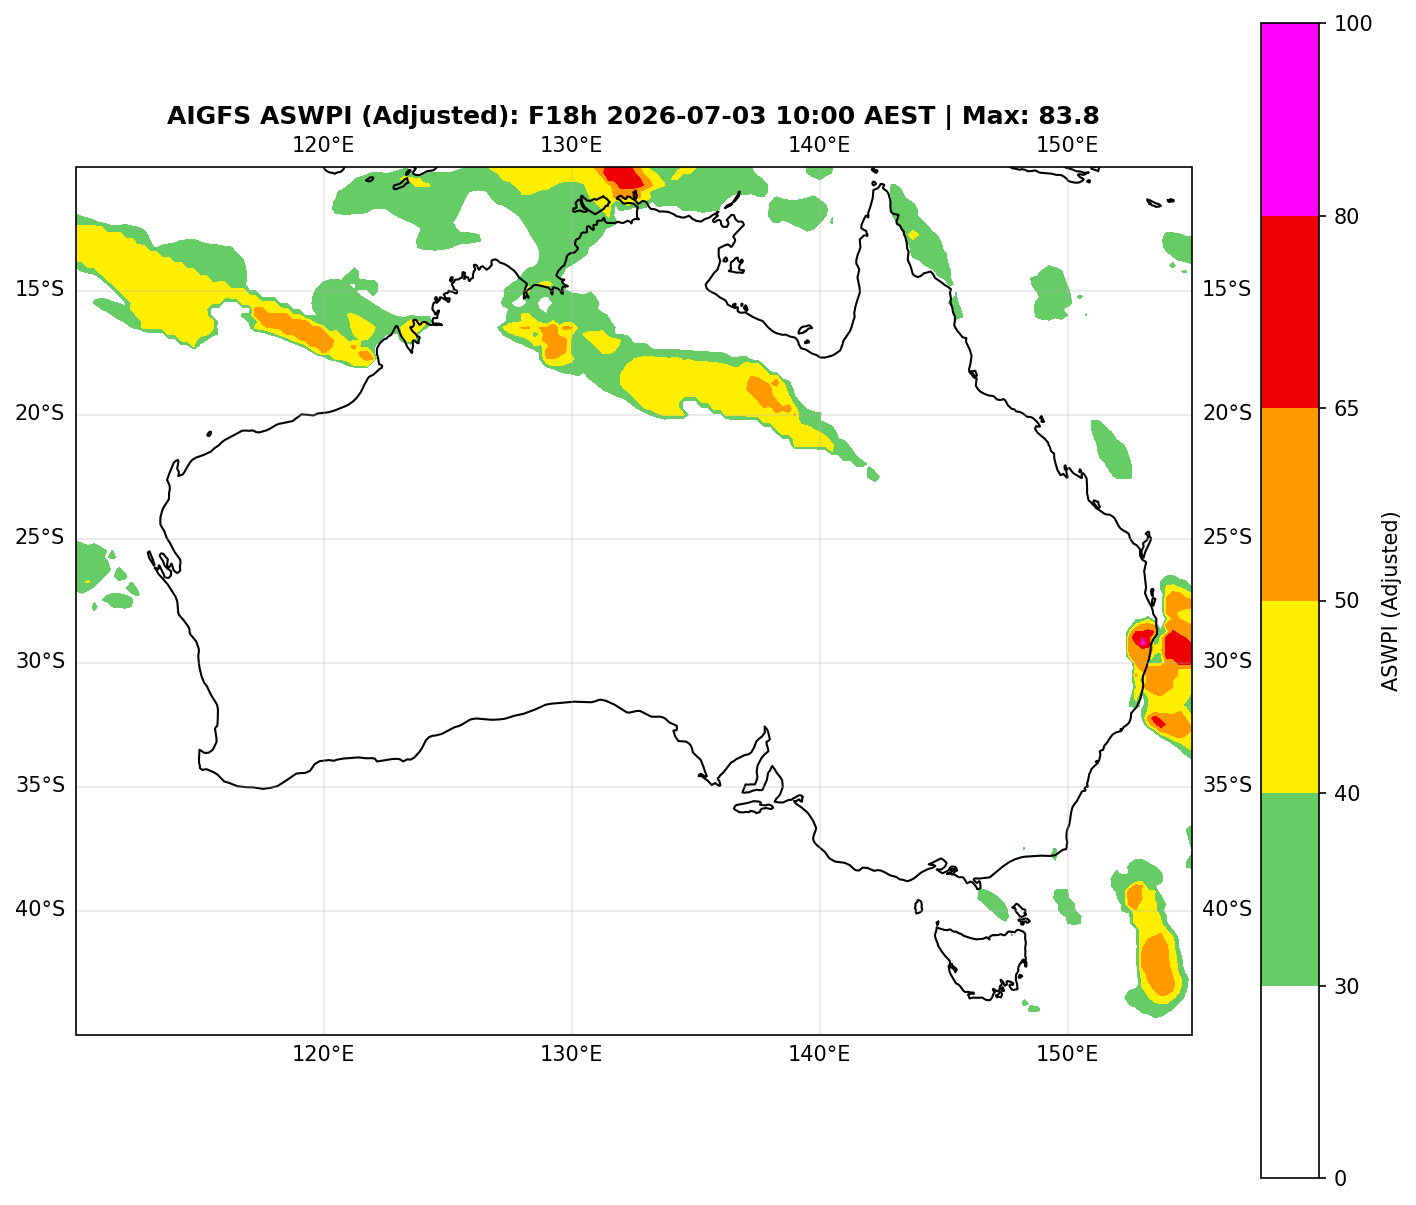
Task: Click the colorbar tick label '100'
Action: click(1353, 24)
